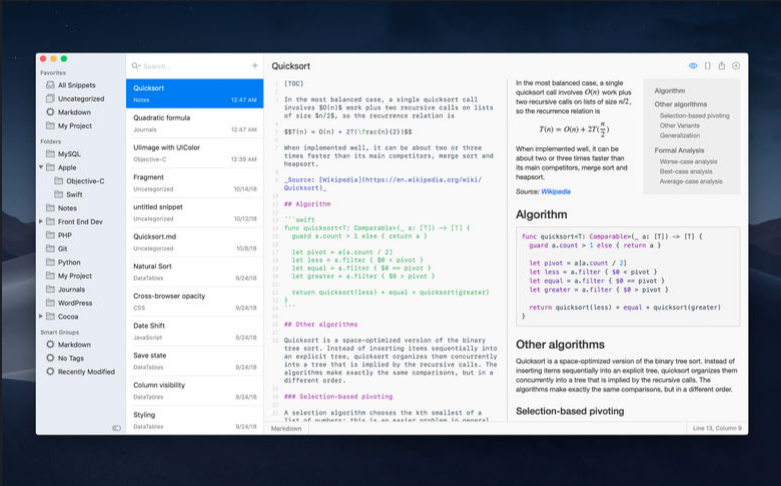Add a new snippet with plus button
781x486 pixels.
point(255,65)
